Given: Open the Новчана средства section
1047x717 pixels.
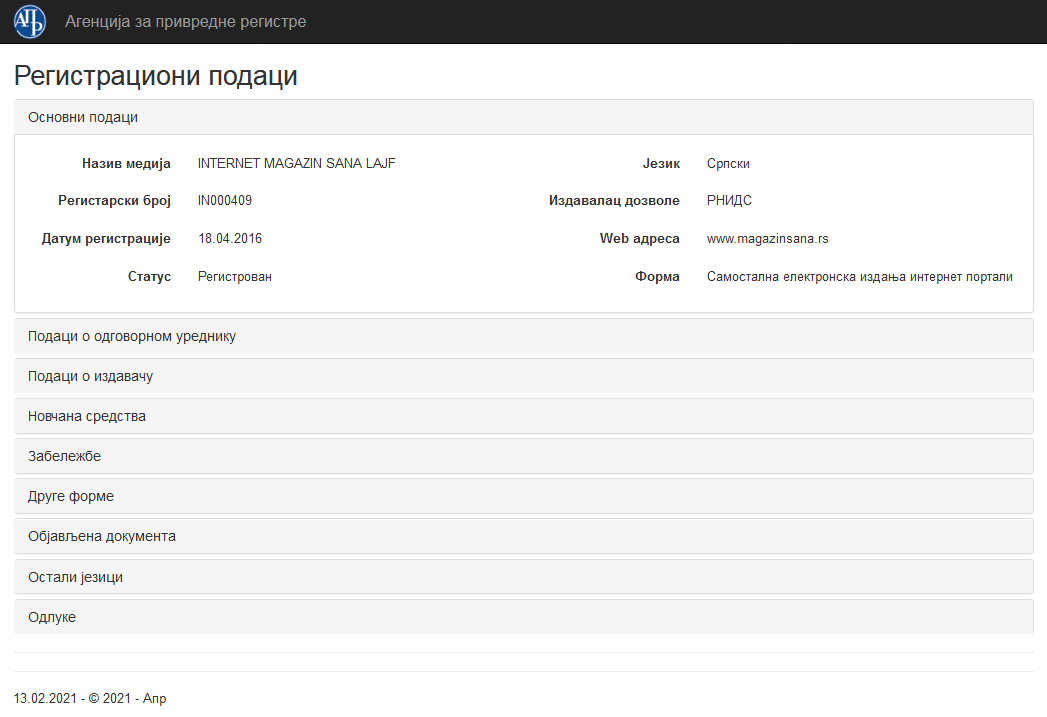Looking at the screenshot, I should [x=87, y=416].
